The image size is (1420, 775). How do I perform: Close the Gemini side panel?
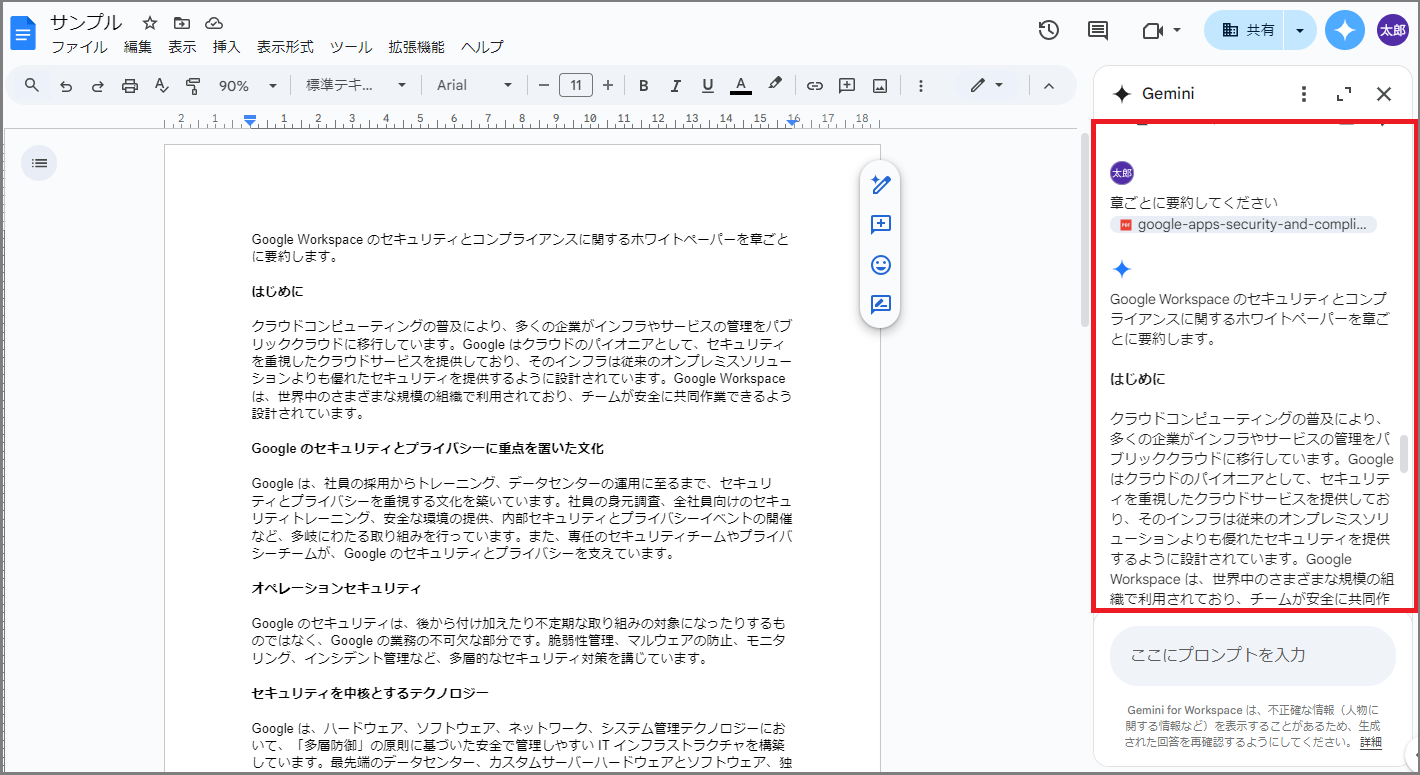1384,94
